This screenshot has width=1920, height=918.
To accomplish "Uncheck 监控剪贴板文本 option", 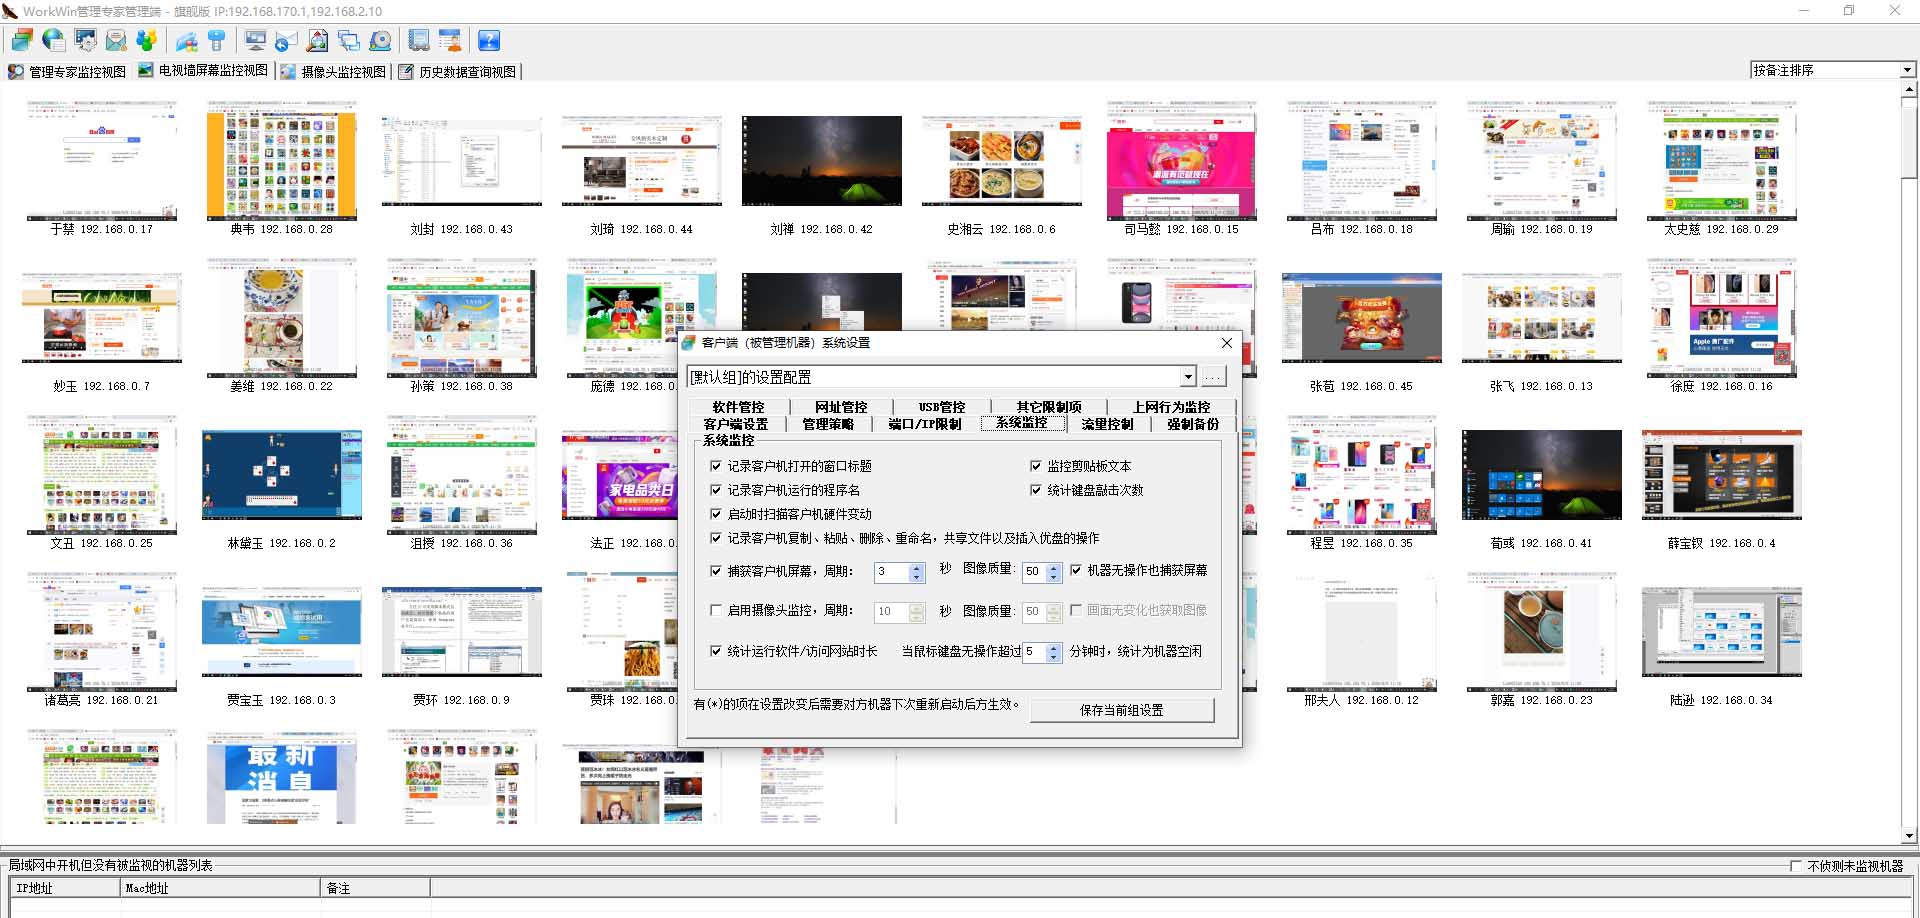I will (x=1036, y=465).
